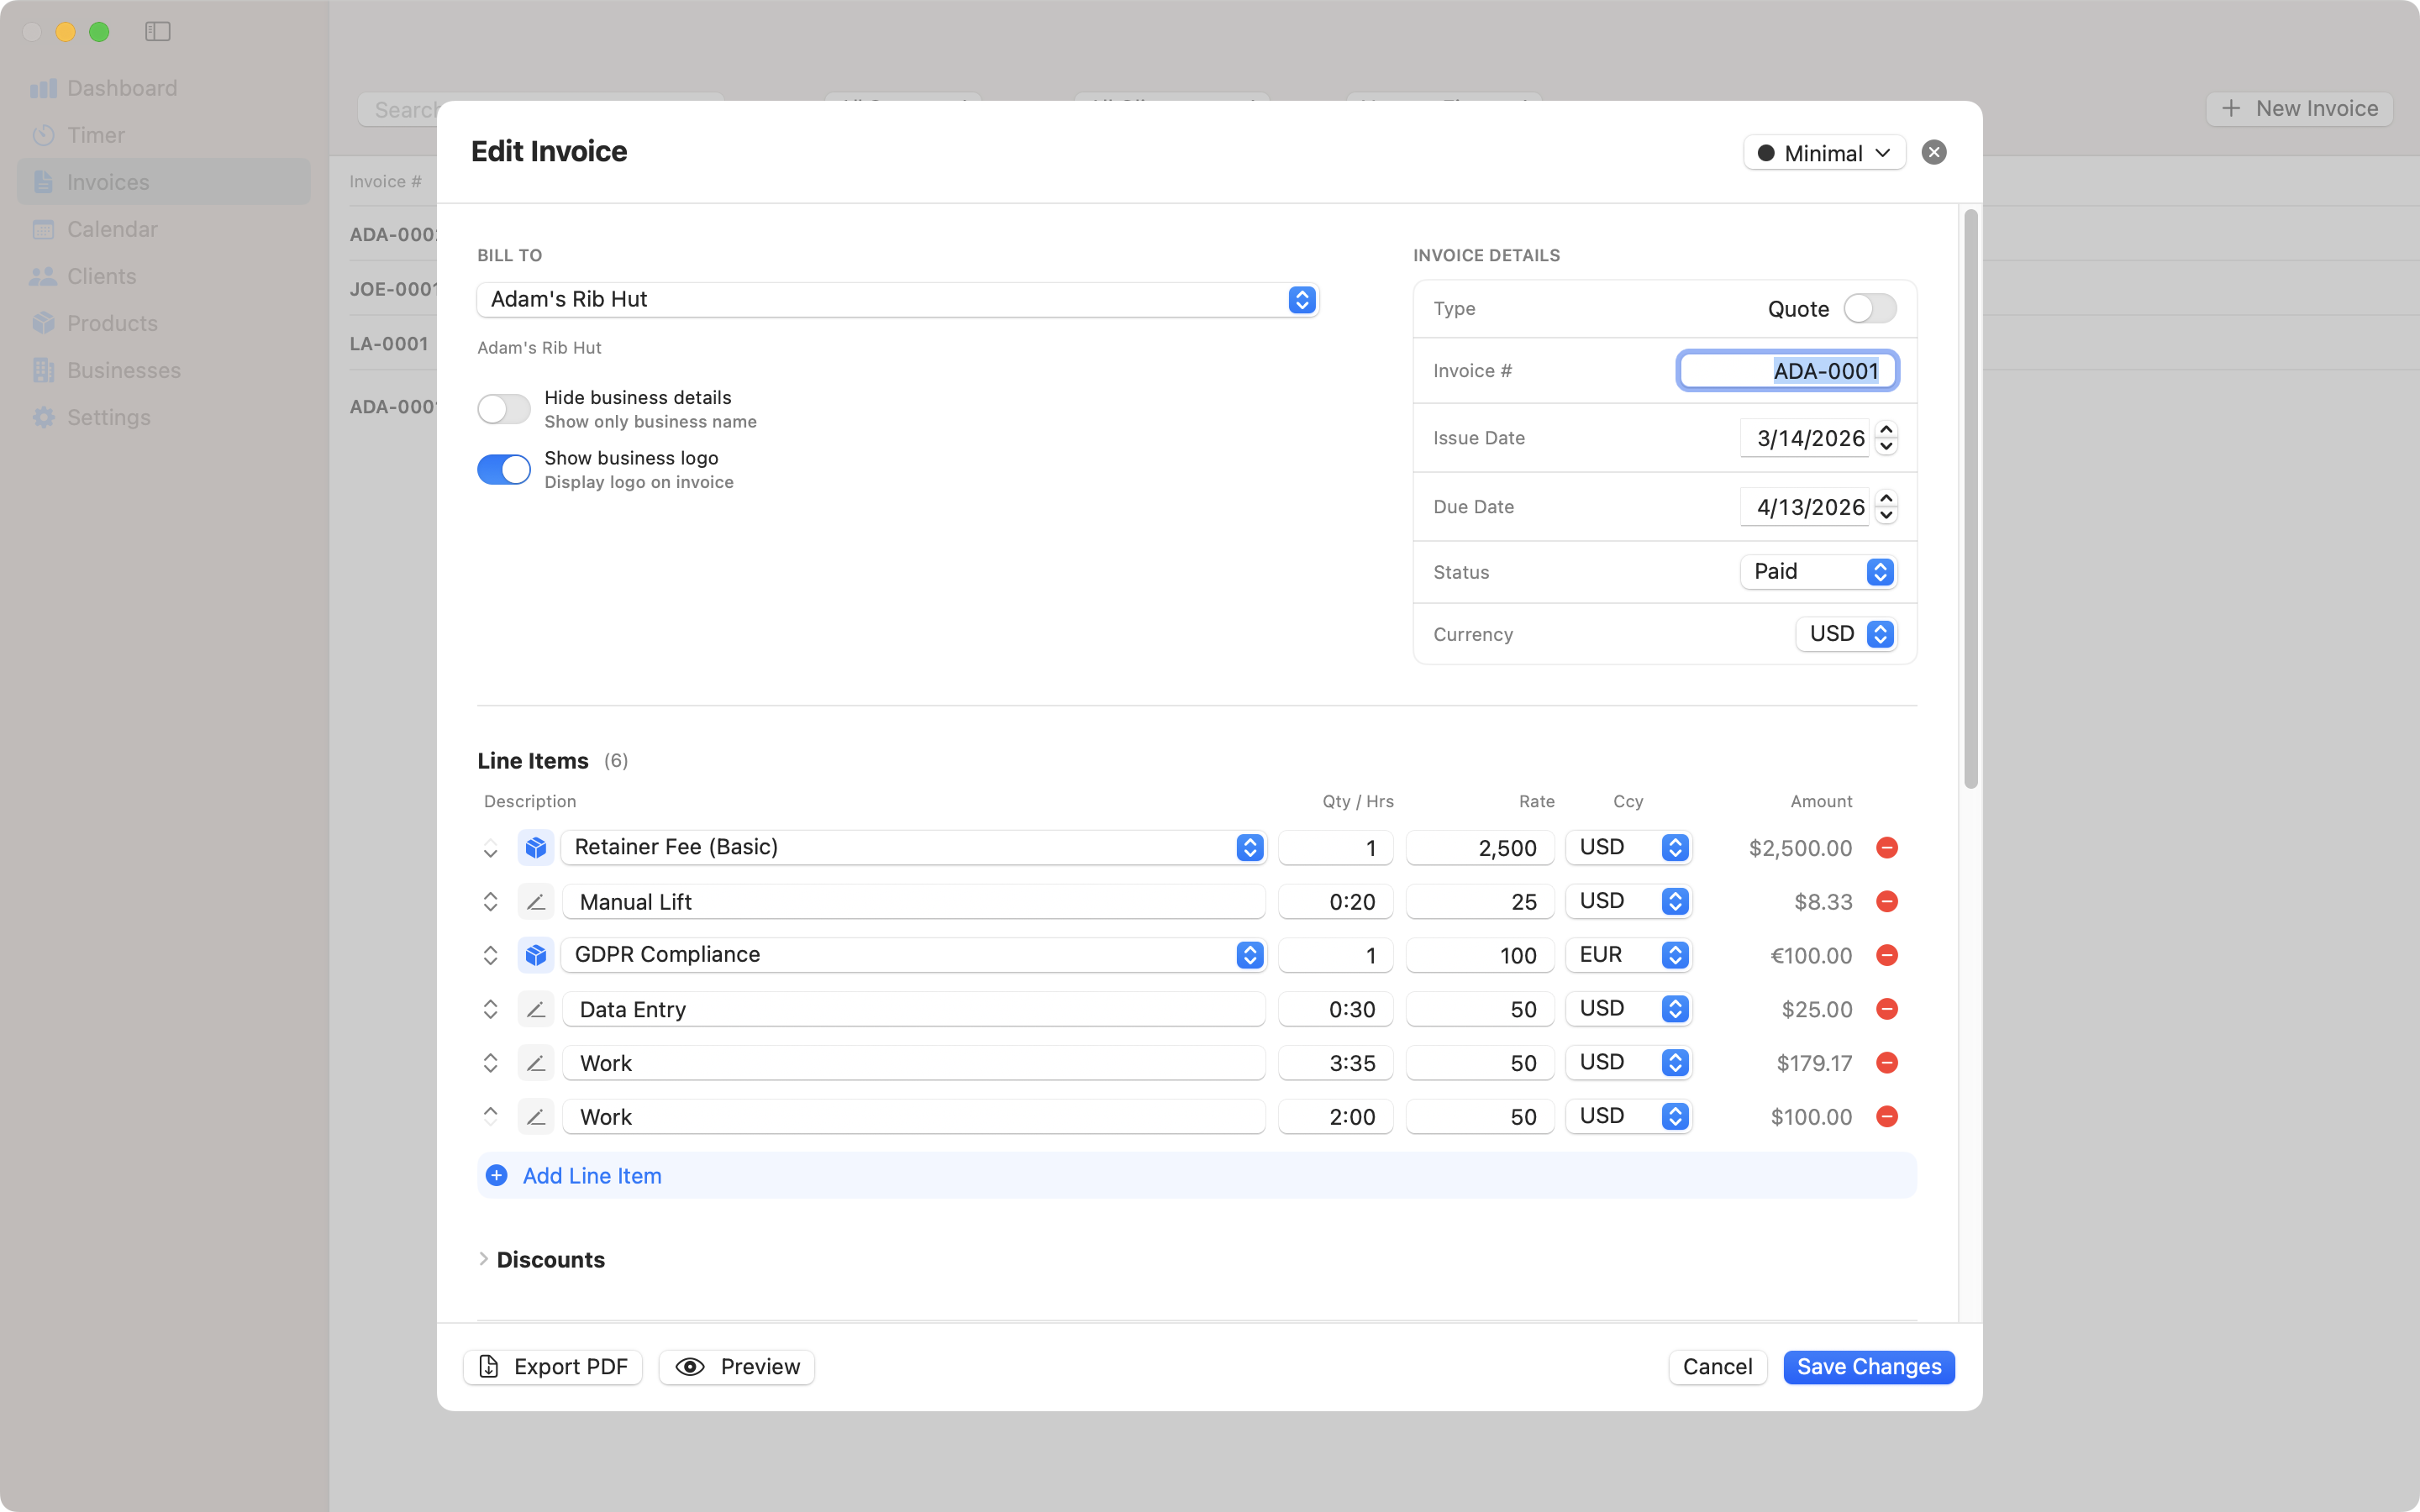Click the pencil icon on Manual Lift row
2420x1512 pixels.
click(536, 902)
